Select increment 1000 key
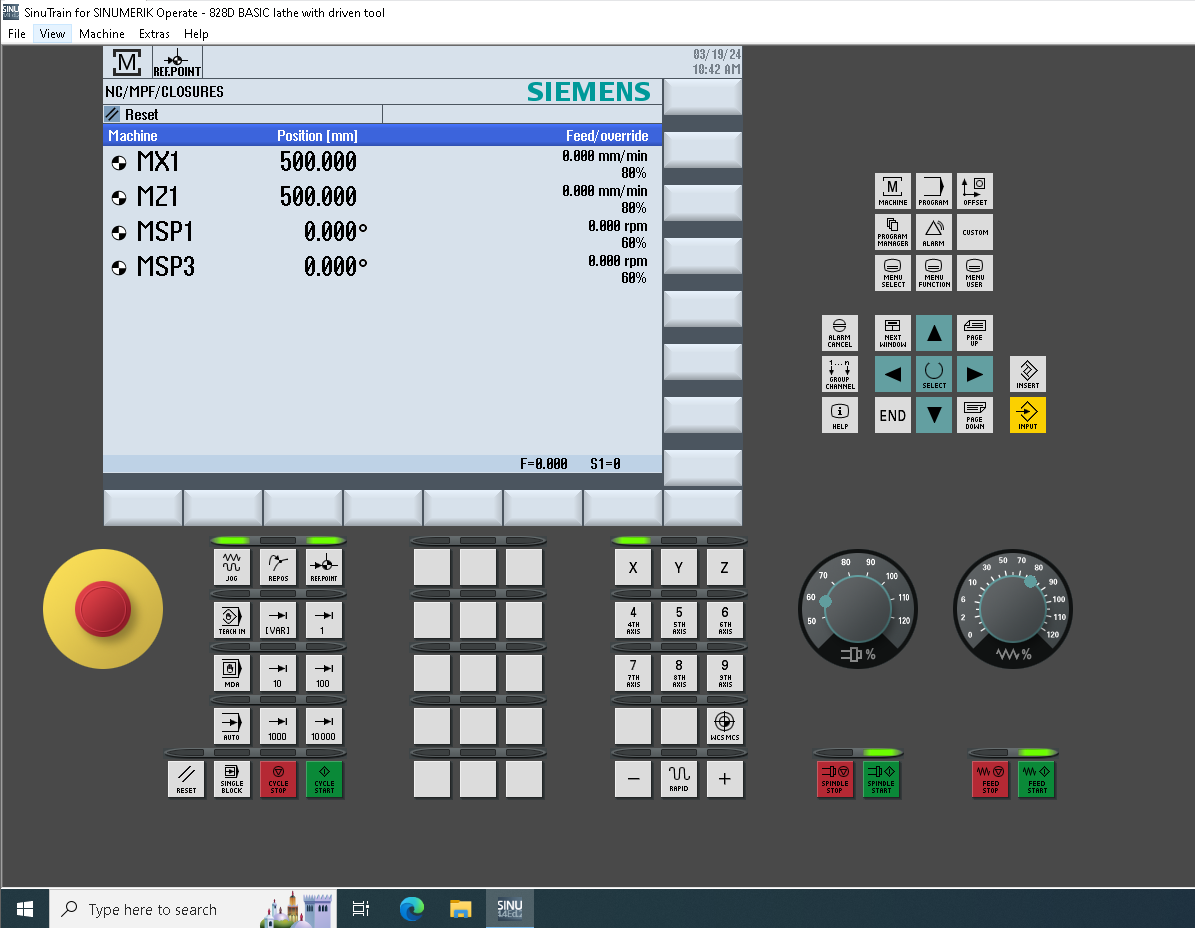Screen dimensions: 1195x928 278,726
